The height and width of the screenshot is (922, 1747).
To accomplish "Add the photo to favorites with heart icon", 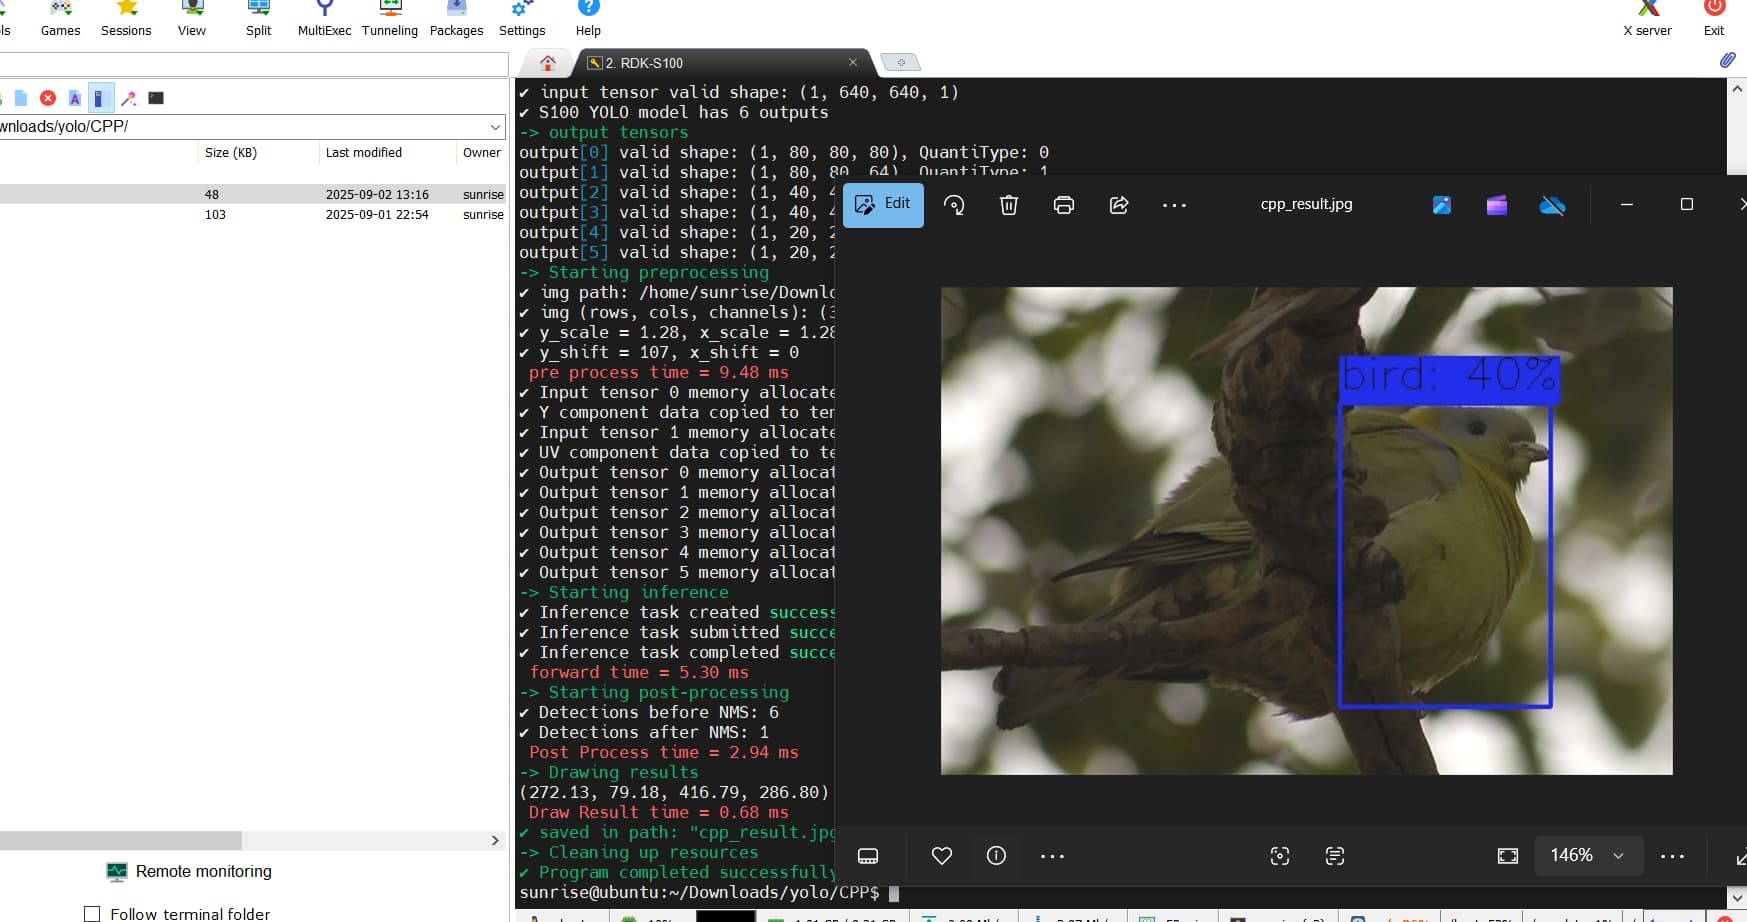I will 941,856.
